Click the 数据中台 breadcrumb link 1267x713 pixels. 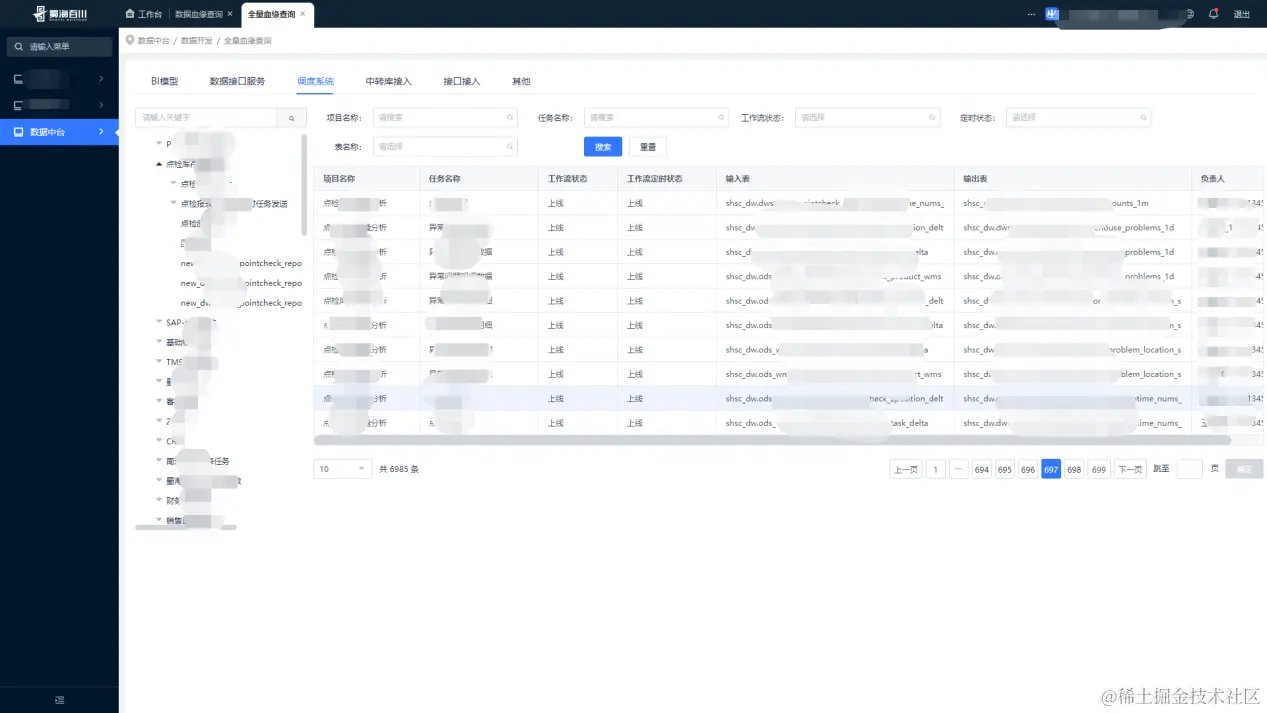[153, 41]
